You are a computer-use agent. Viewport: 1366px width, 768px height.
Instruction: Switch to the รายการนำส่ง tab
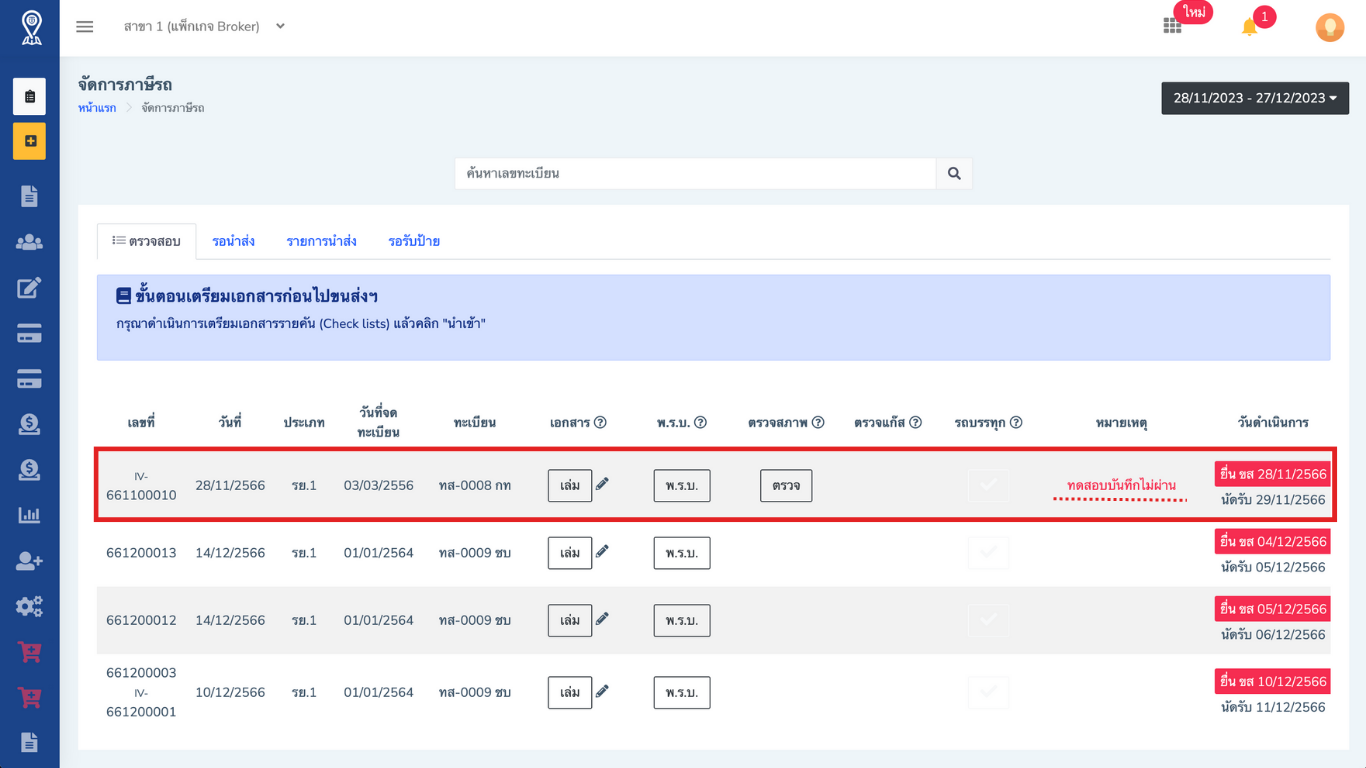[322, 241]
